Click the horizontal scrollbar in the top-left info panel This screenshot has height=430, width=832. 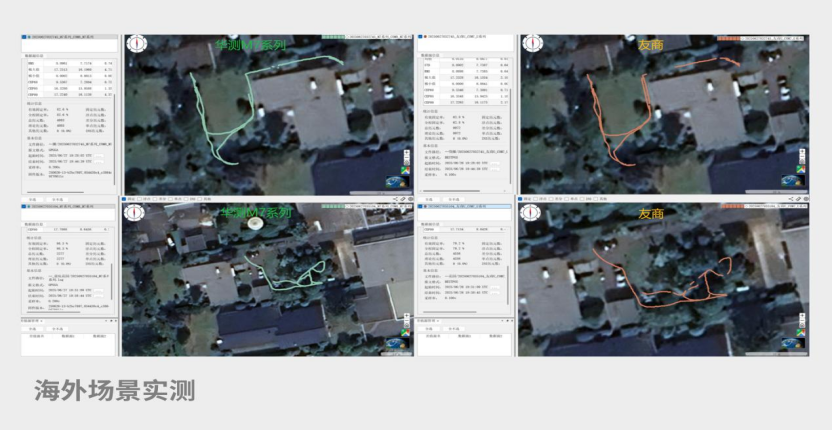pos(55,192)
